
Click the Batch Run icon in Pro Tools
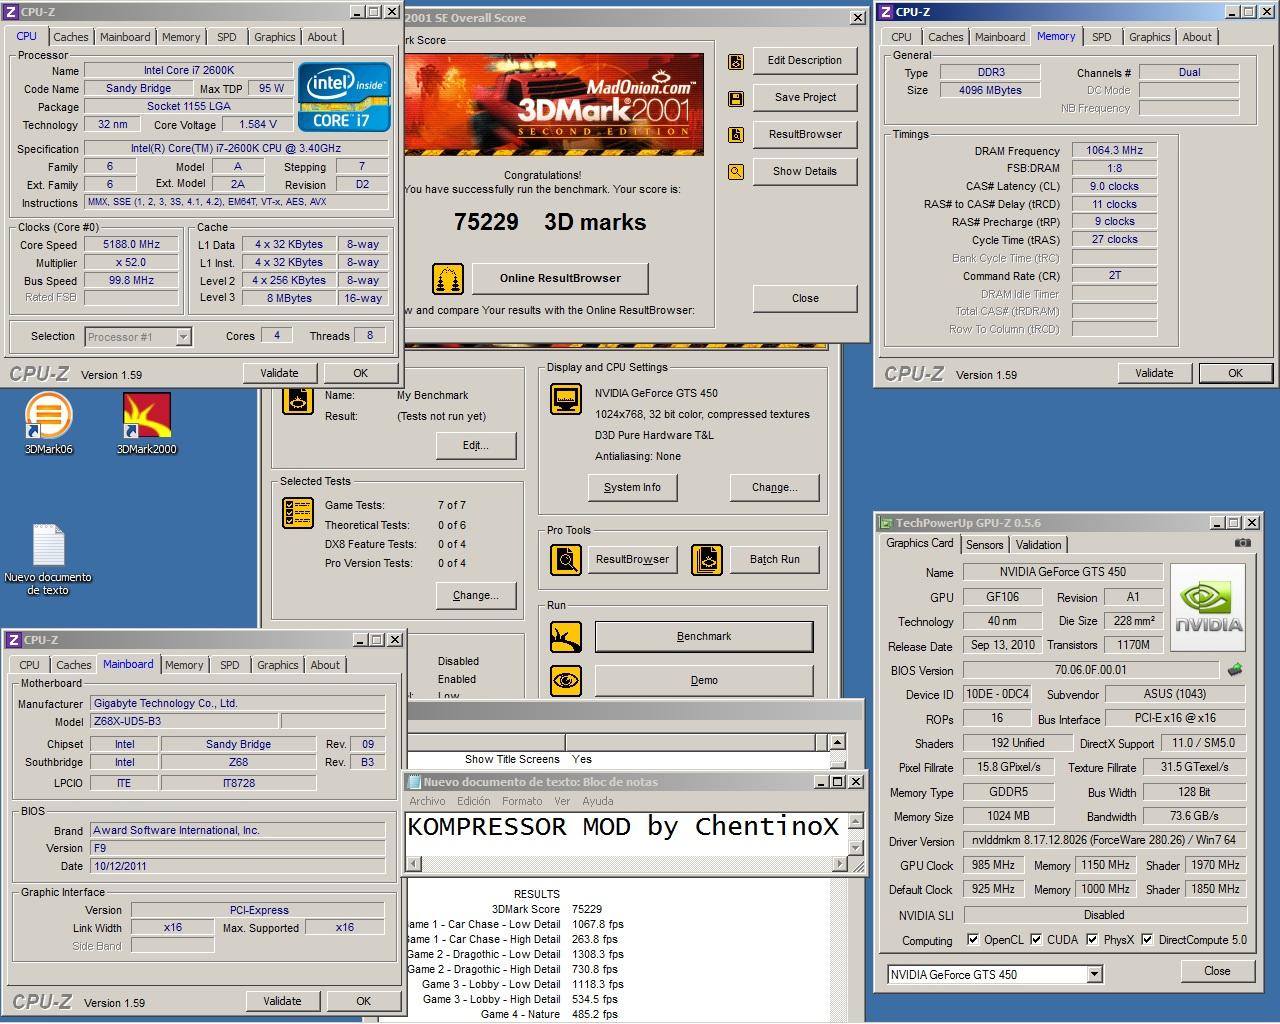point(707,559)
